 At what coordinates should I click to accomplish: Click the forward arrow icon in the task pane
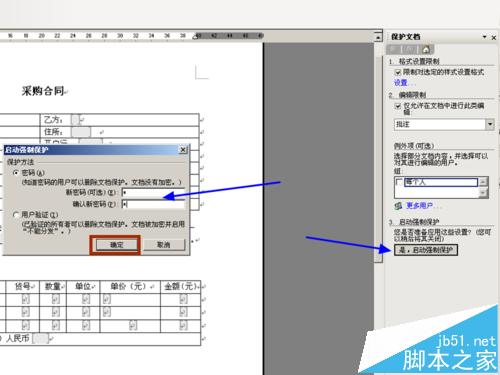click(410, 49)
